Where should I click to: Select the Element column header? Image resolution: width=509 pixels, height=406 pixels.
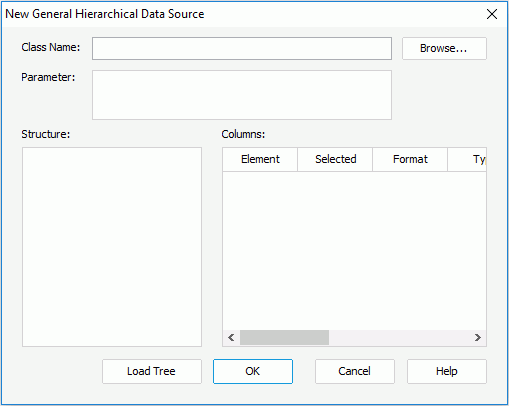(260, 159)
